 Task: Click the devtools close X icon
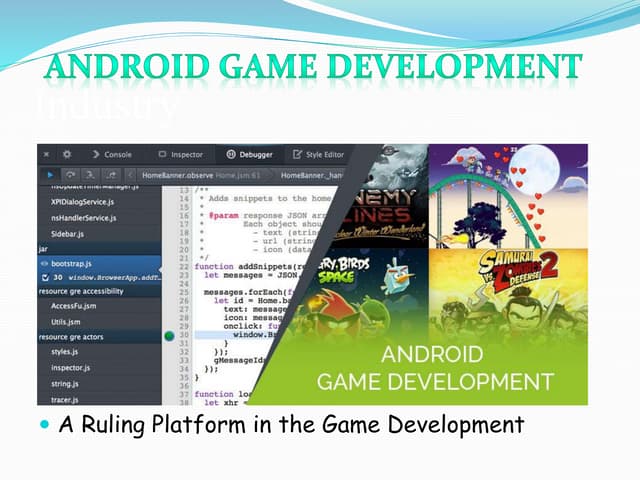[x=46, y=155]
